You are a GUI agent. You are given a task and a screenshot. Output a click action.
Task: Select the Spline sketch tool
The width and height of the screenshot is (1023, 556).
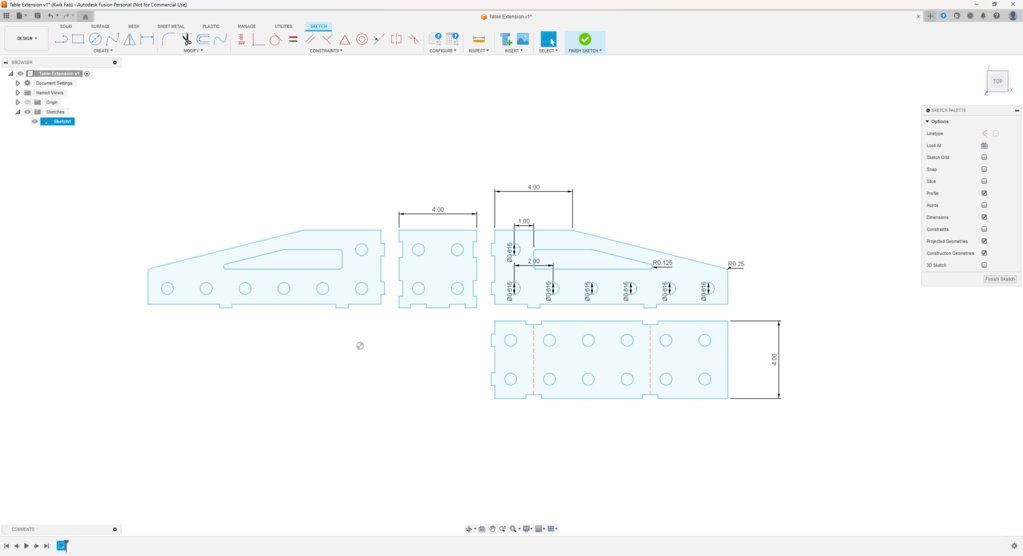click(x=113, y=40)
